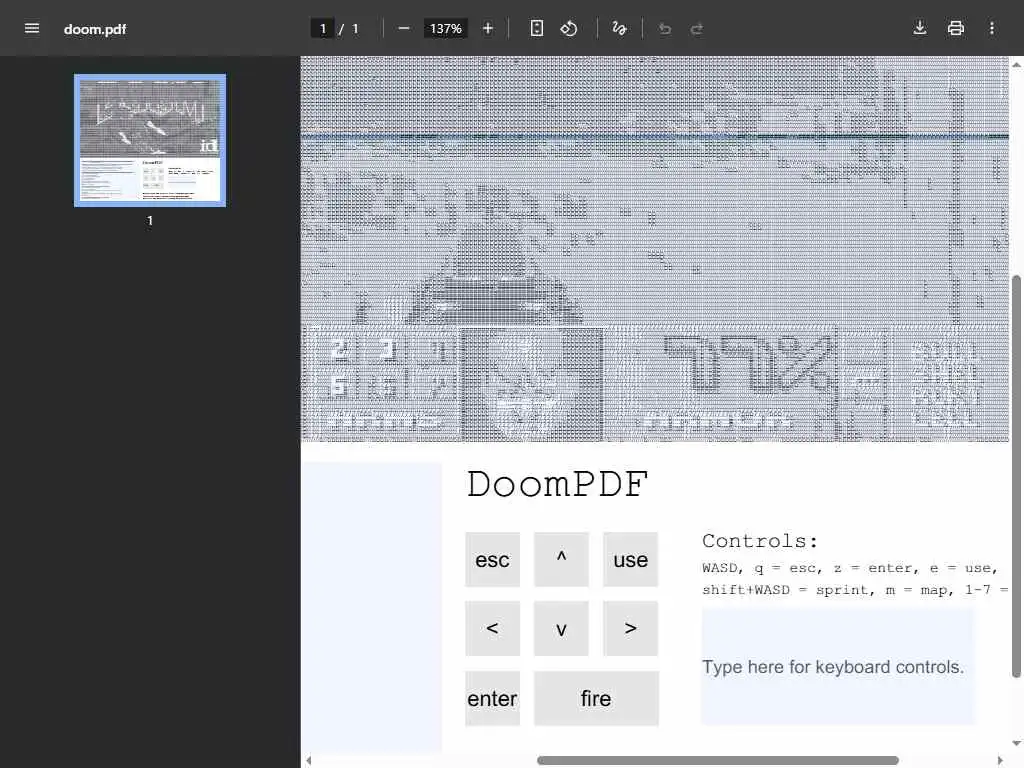Click the page number input field
The height and width of the screenshot is (768, 1024).
click(x=323, y=29)
